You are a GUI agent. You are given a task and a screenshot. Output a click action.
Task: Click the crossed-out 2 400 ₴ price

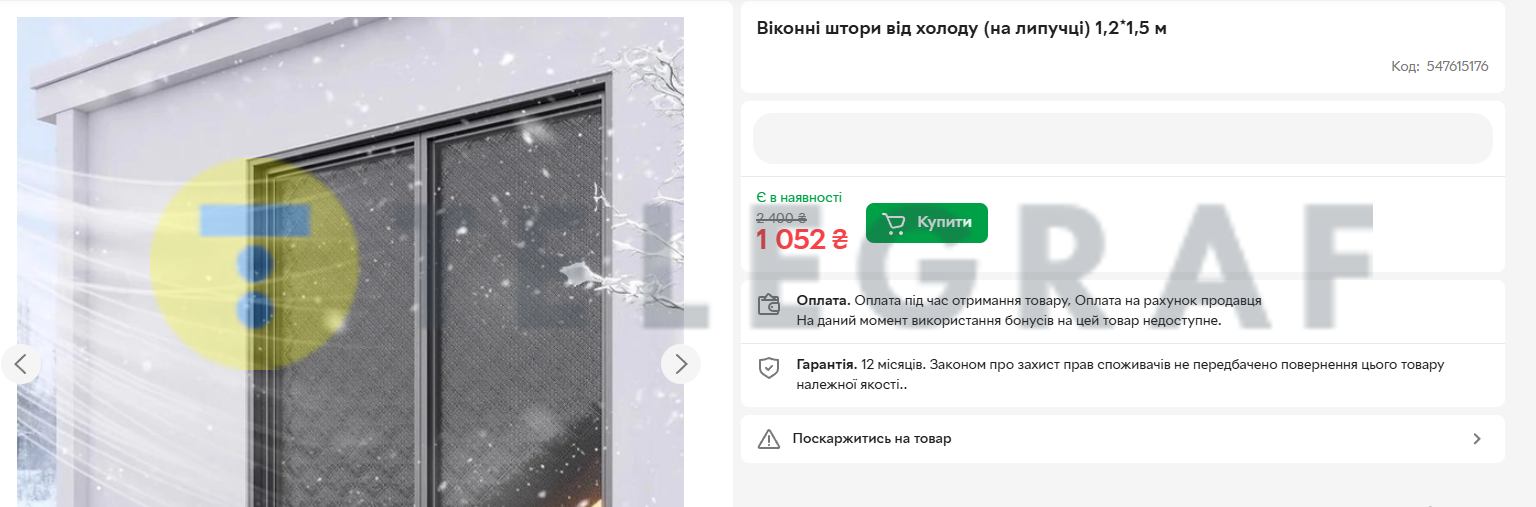coord(781,217)
